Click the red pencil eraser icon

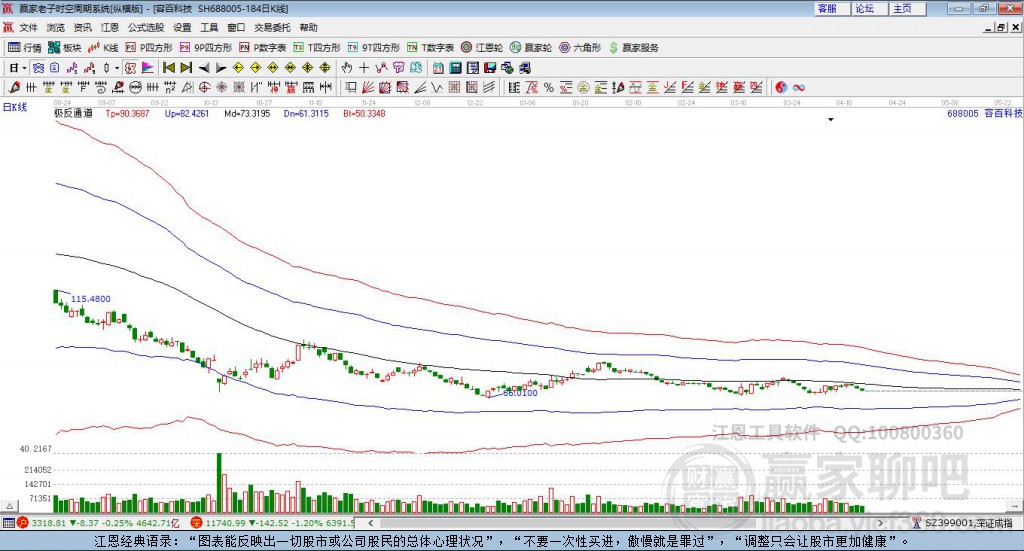tap(13, 87)
